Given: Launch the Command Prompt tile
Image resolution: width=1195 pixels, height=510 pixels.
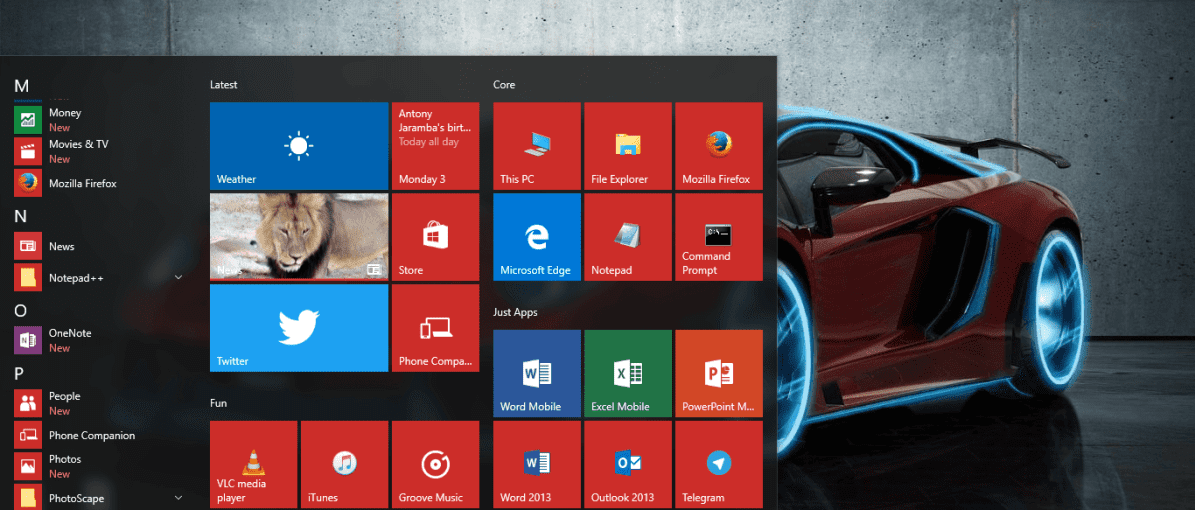Looking at the screenshot, I should [x=719, y=237].
